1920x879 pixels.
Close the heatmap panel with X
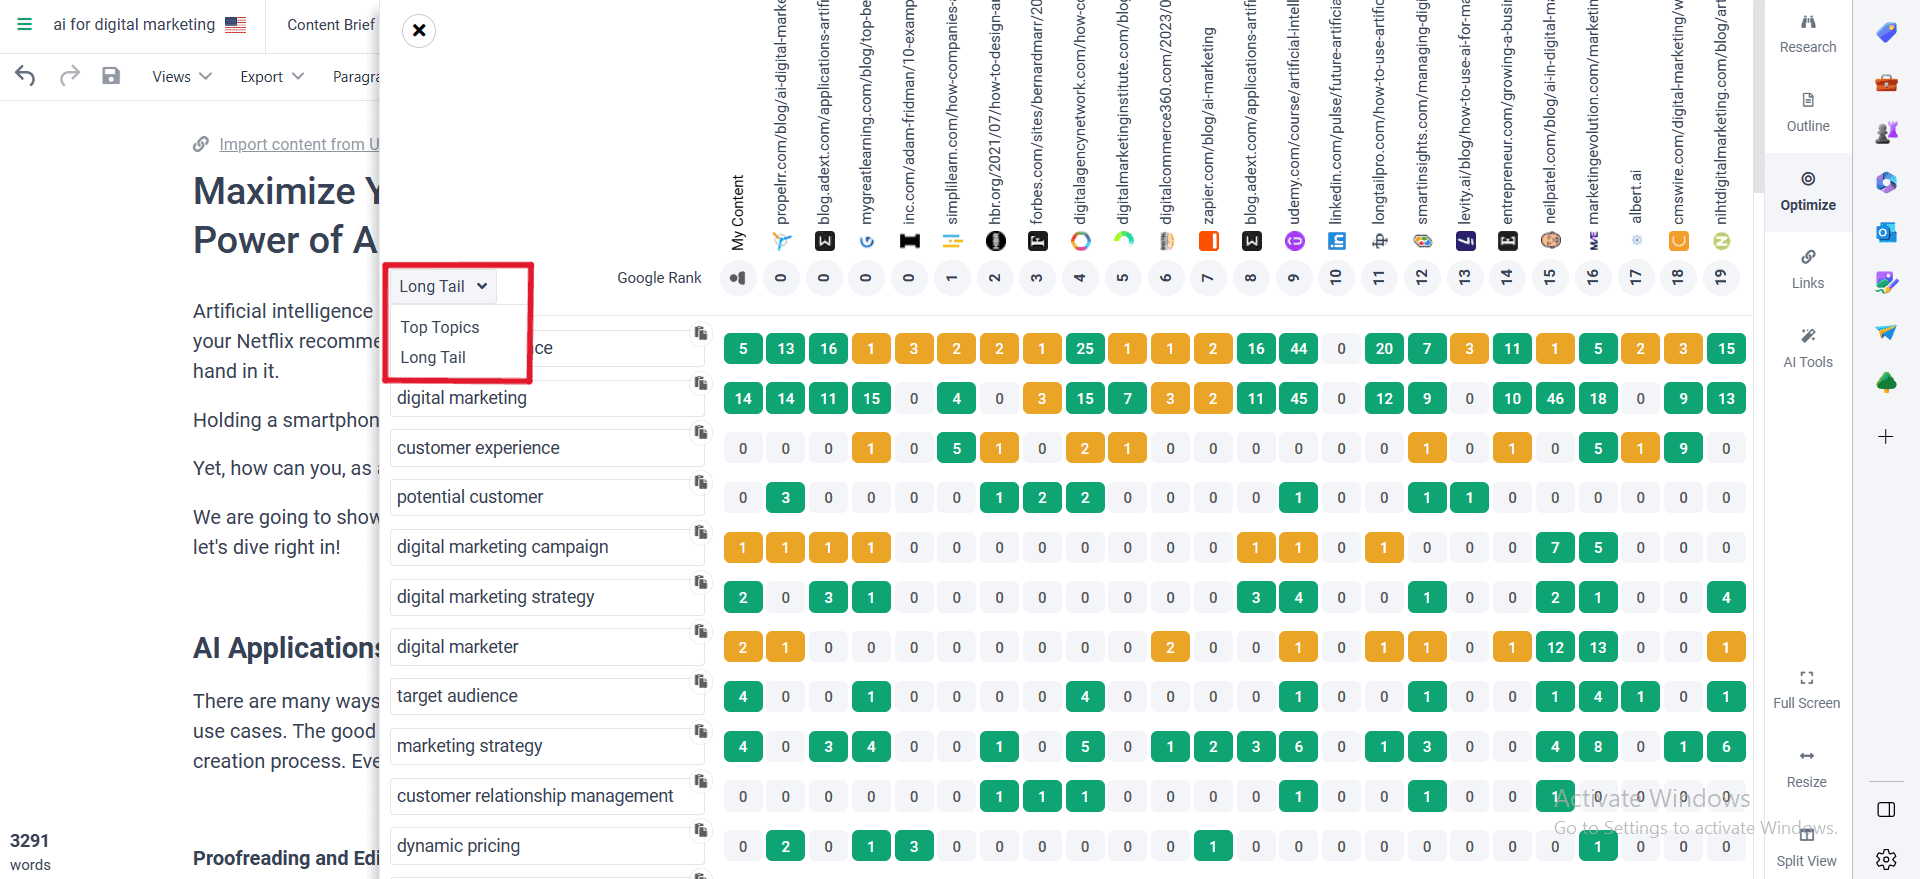tap(419, 31)
